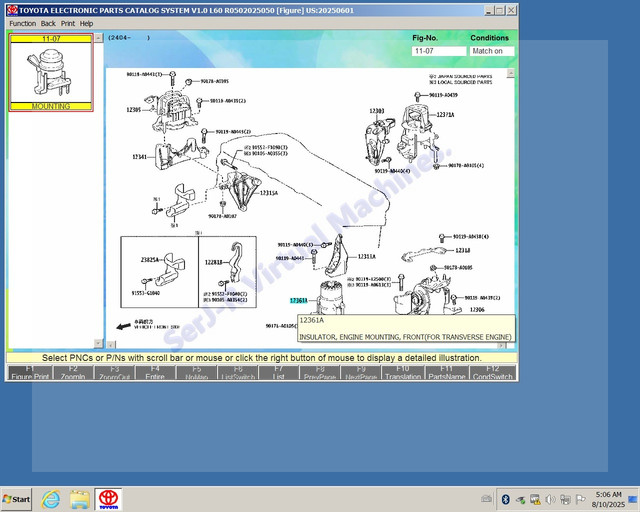This screenshot has width=640, height=512.
Task: Click thumbnail list scroll-up arrow
Action: (x=98, y=38)
